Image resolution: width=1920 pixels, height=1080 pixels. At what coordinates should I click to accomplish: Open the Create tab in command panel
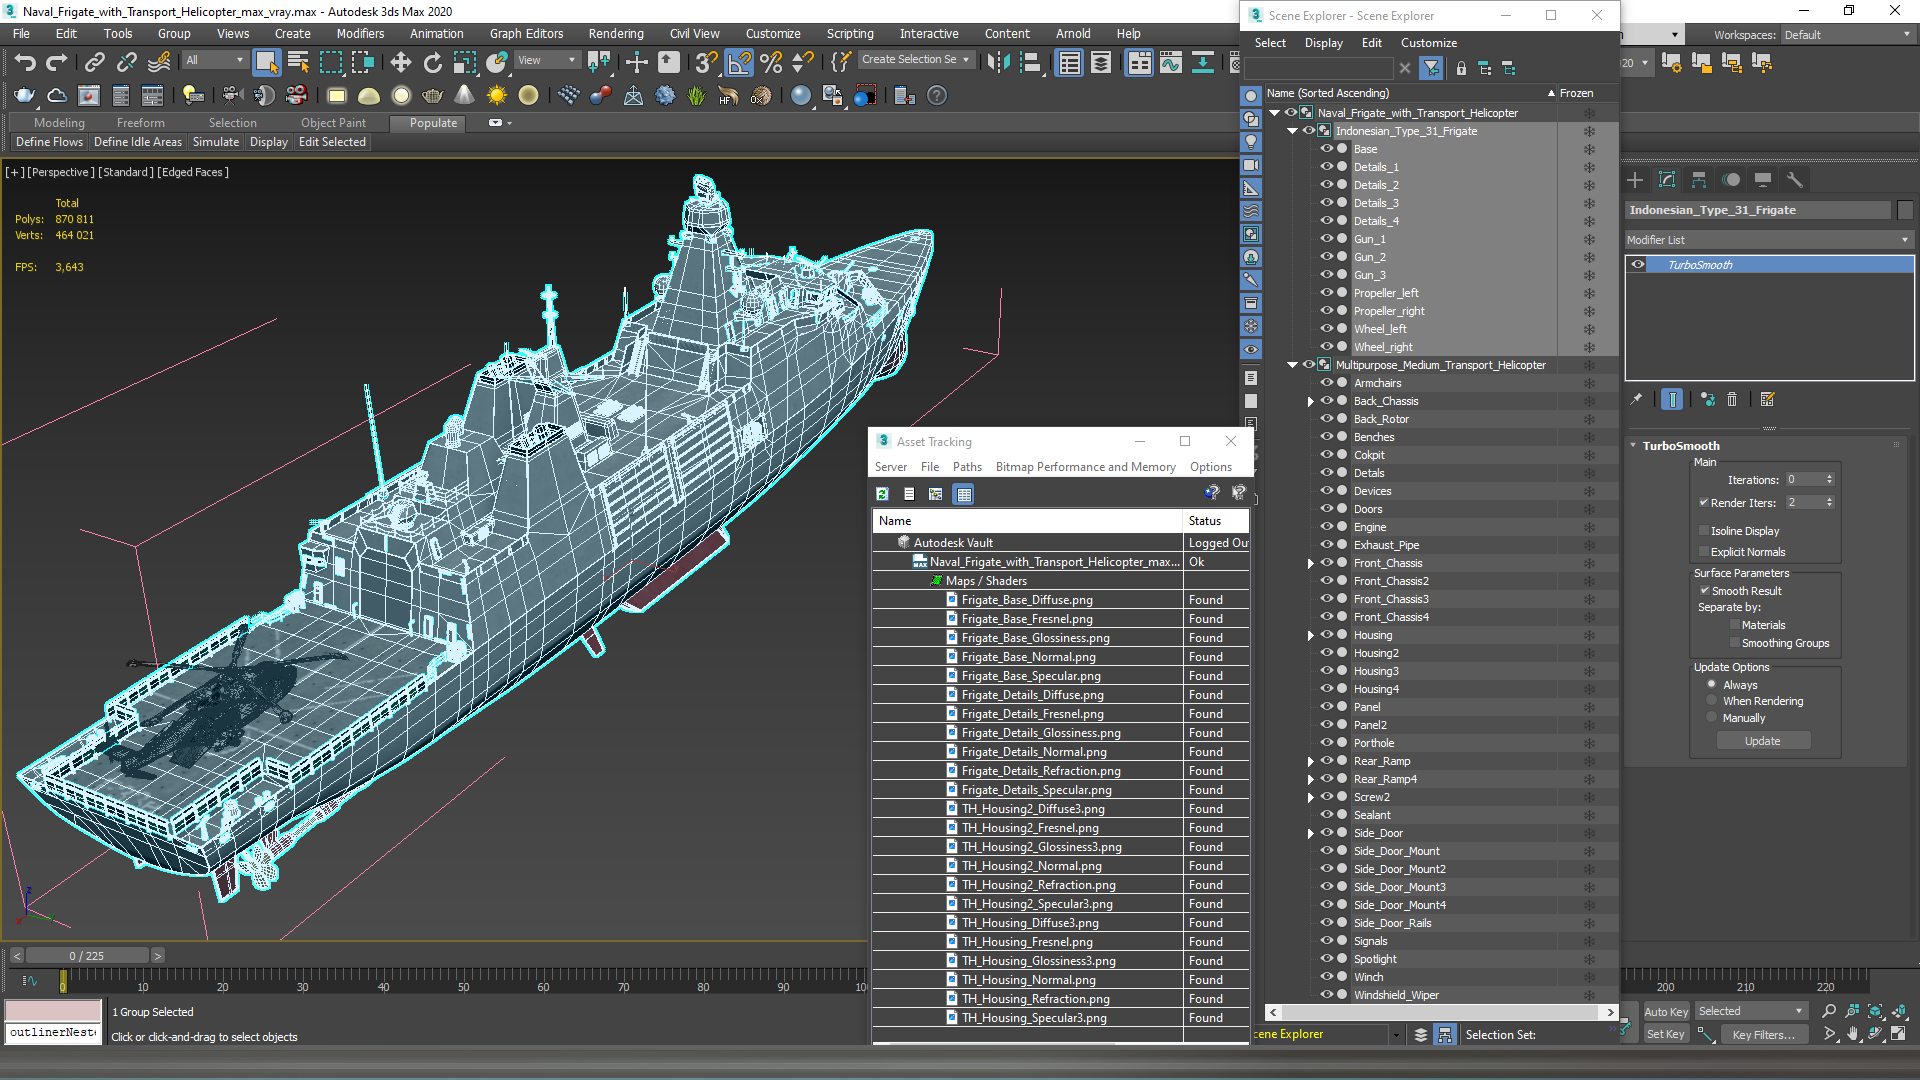[1635, 180]
